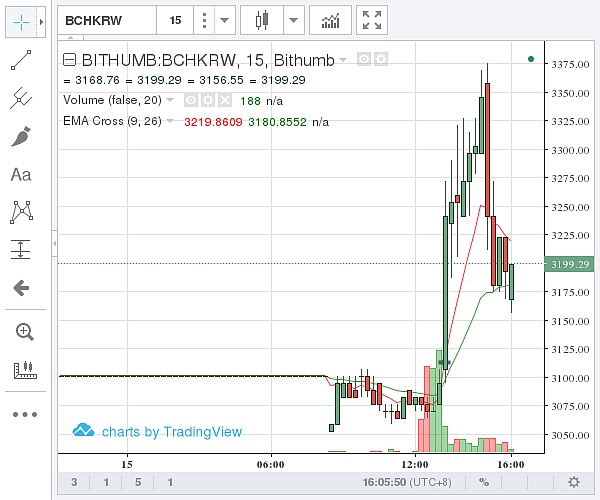Viewport: 600px width, 500px height.
Task: Click the green market status dot
Action: click(531, 59)
